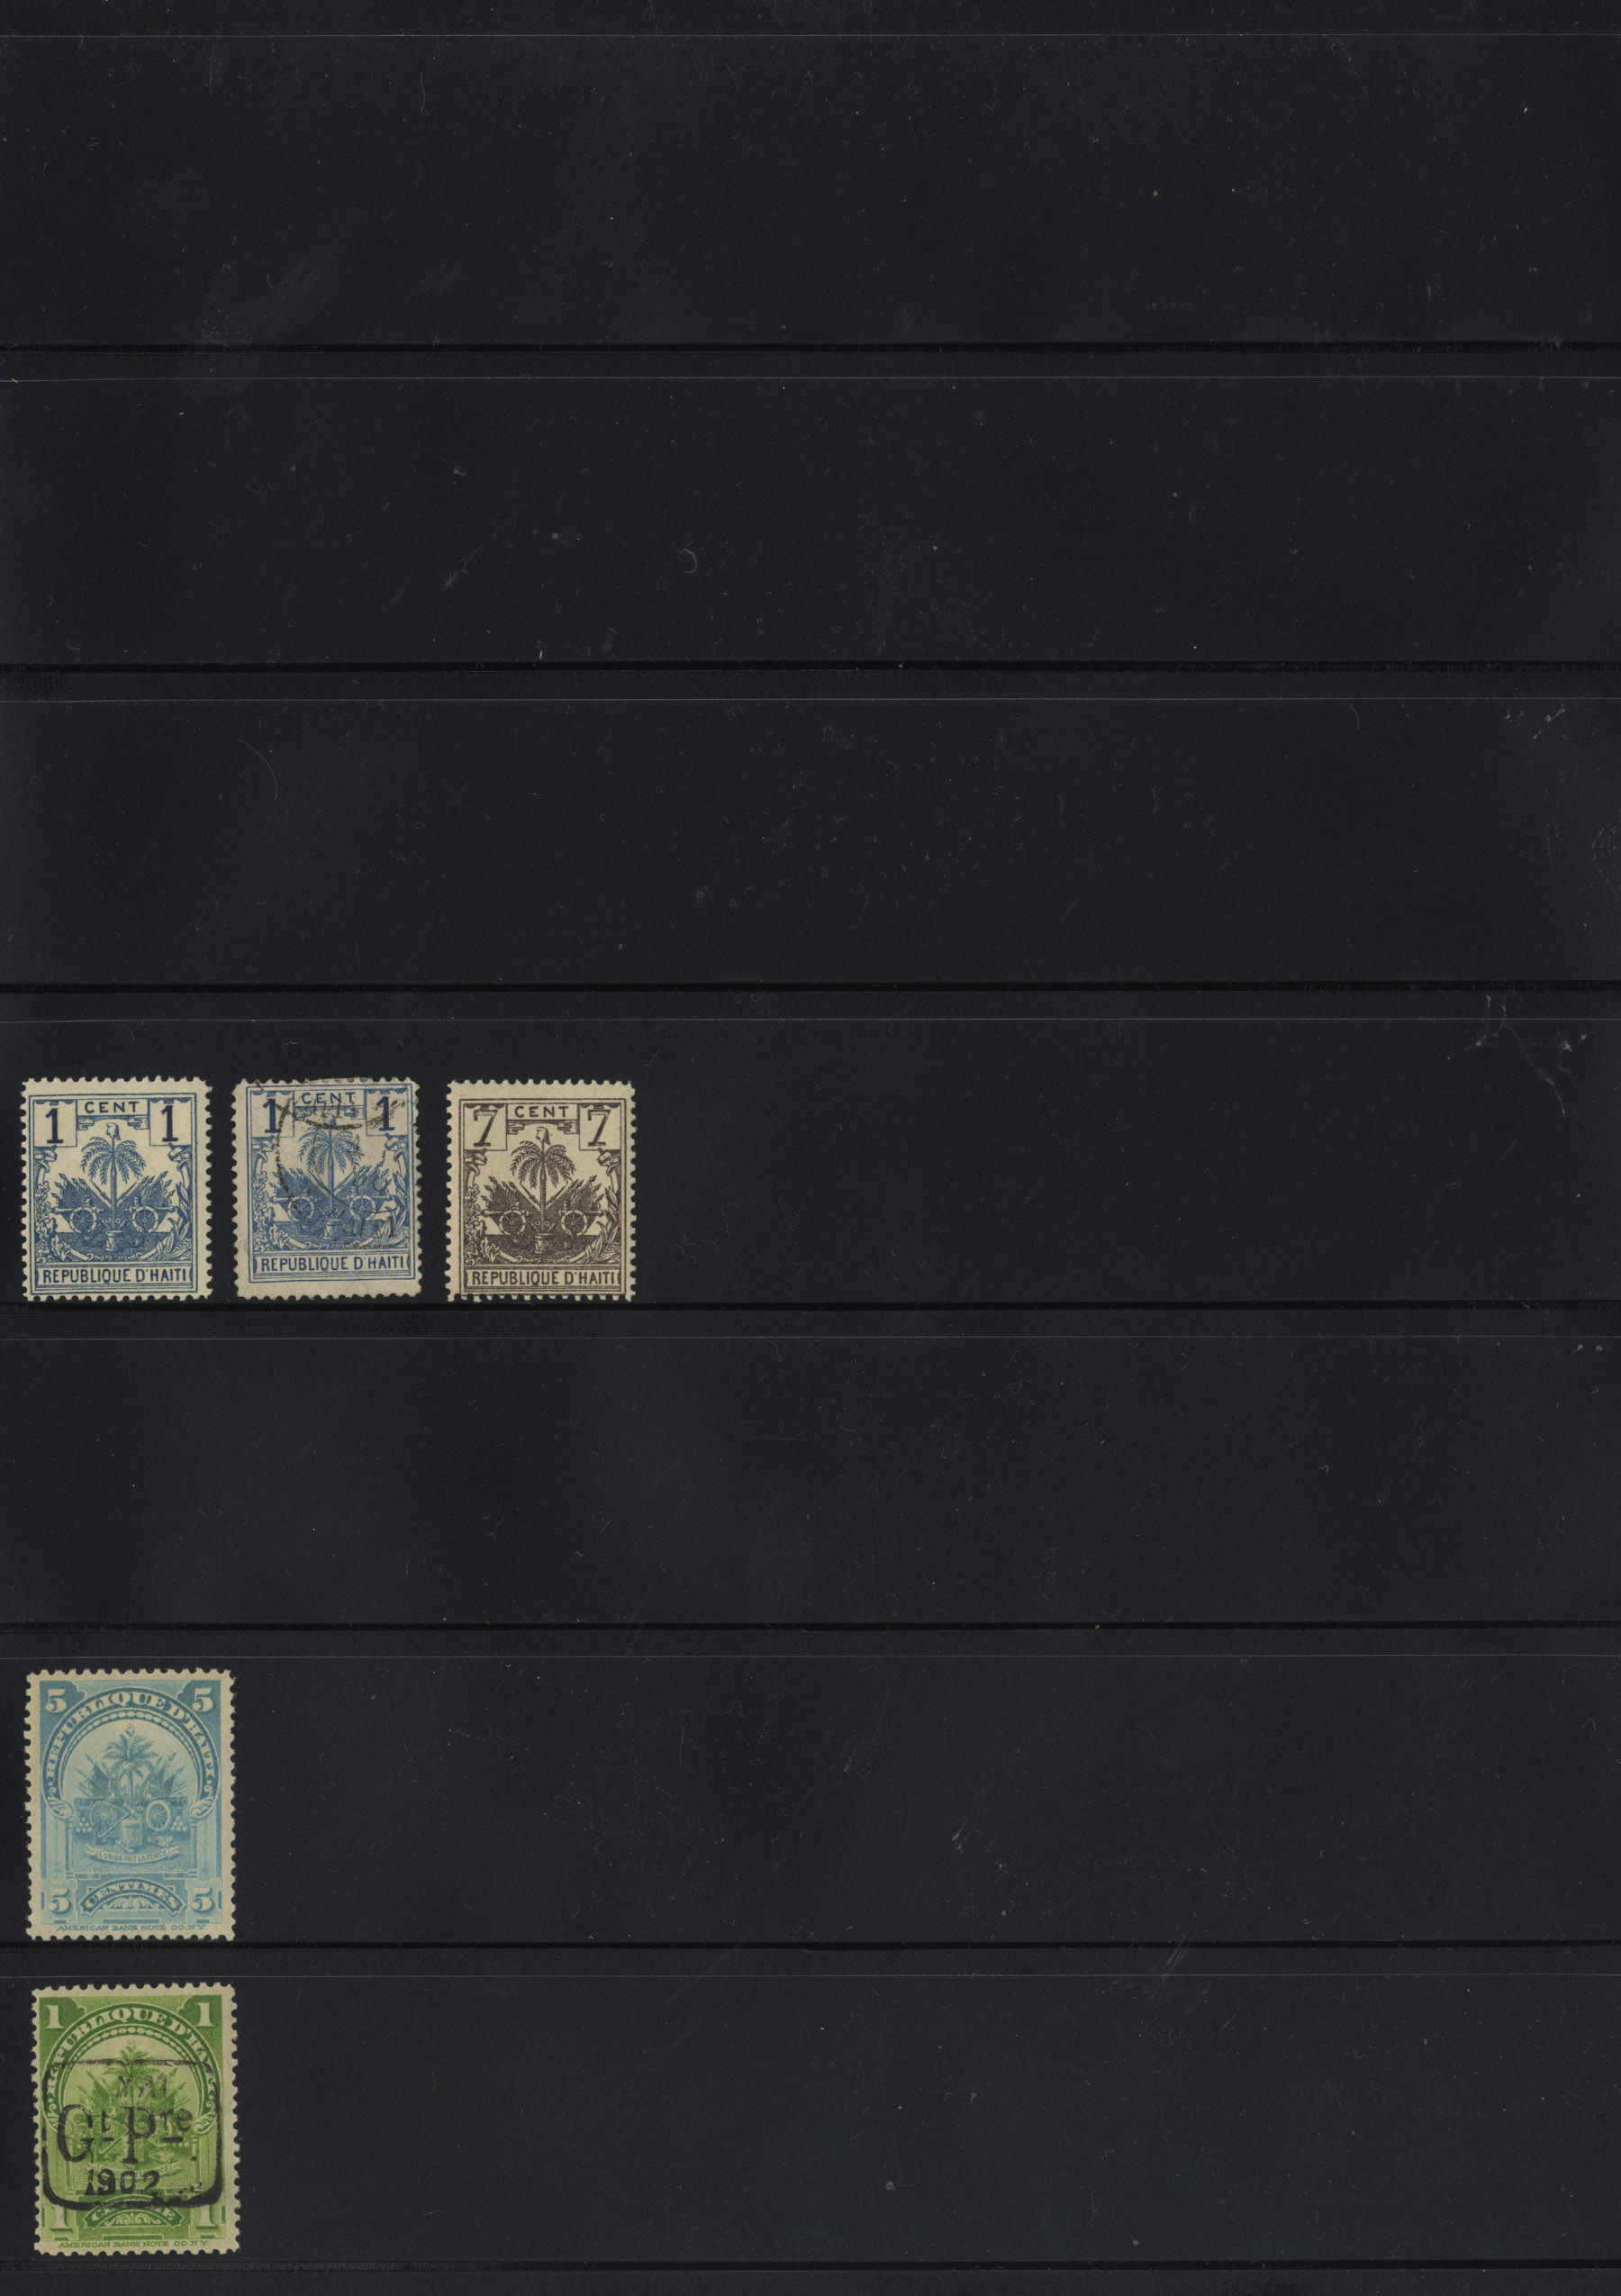Select the unused blue 1 cent Haiti stamp
This screenshot has width=1621, height=2296.
[x=117, y=1189]
